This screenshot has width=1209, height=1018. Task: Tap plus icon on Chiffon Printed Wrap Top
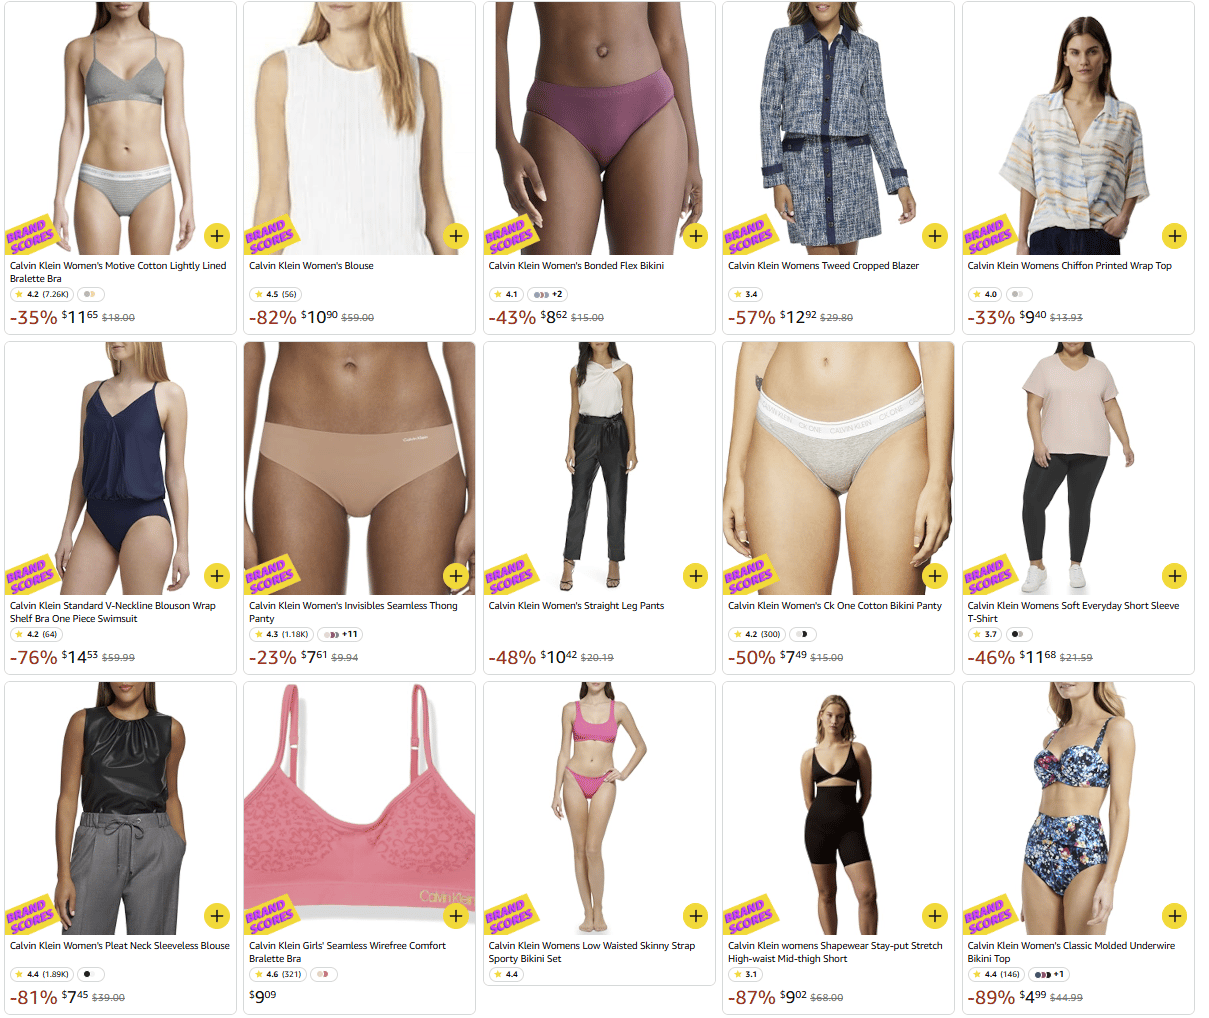click(x=1174, y=236)
